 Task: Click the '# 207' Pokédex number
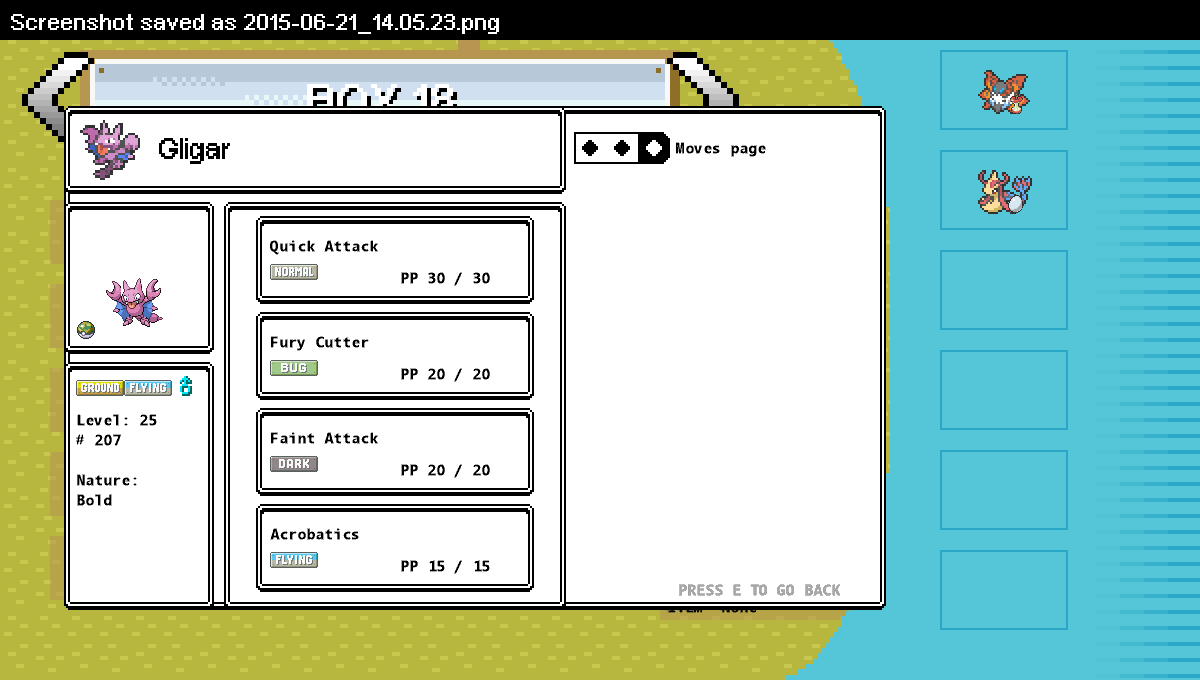tap(99, 440)
